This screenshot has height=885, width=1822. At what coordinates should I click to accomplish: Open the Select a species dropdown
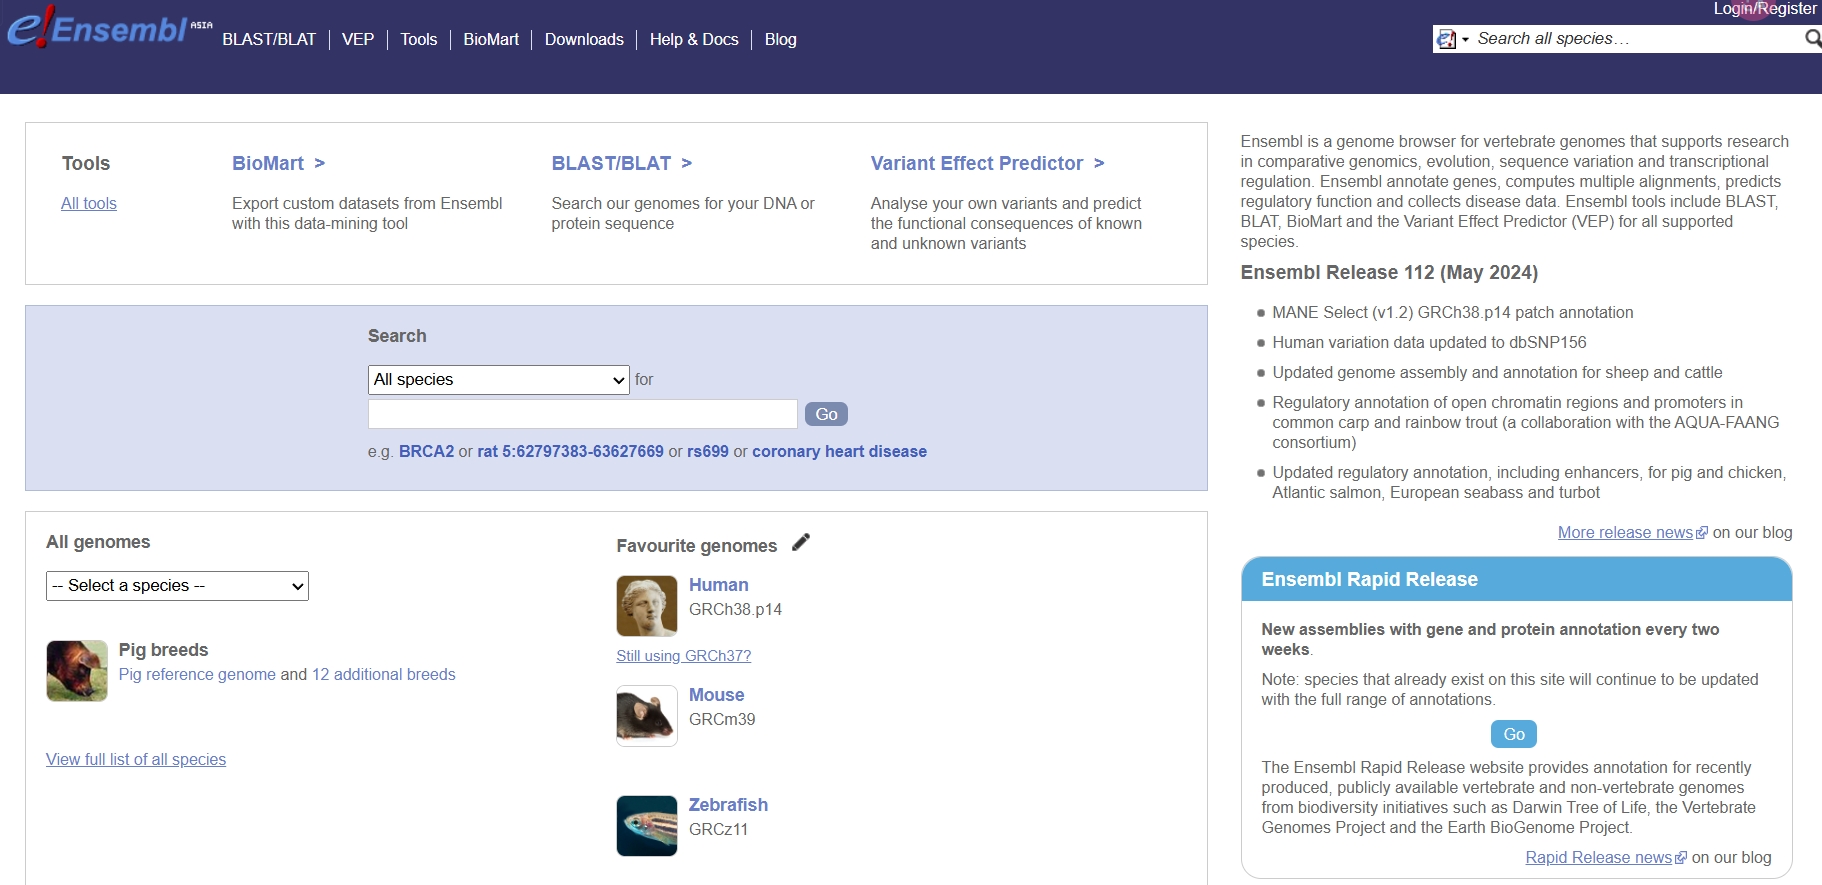(177, 586)
